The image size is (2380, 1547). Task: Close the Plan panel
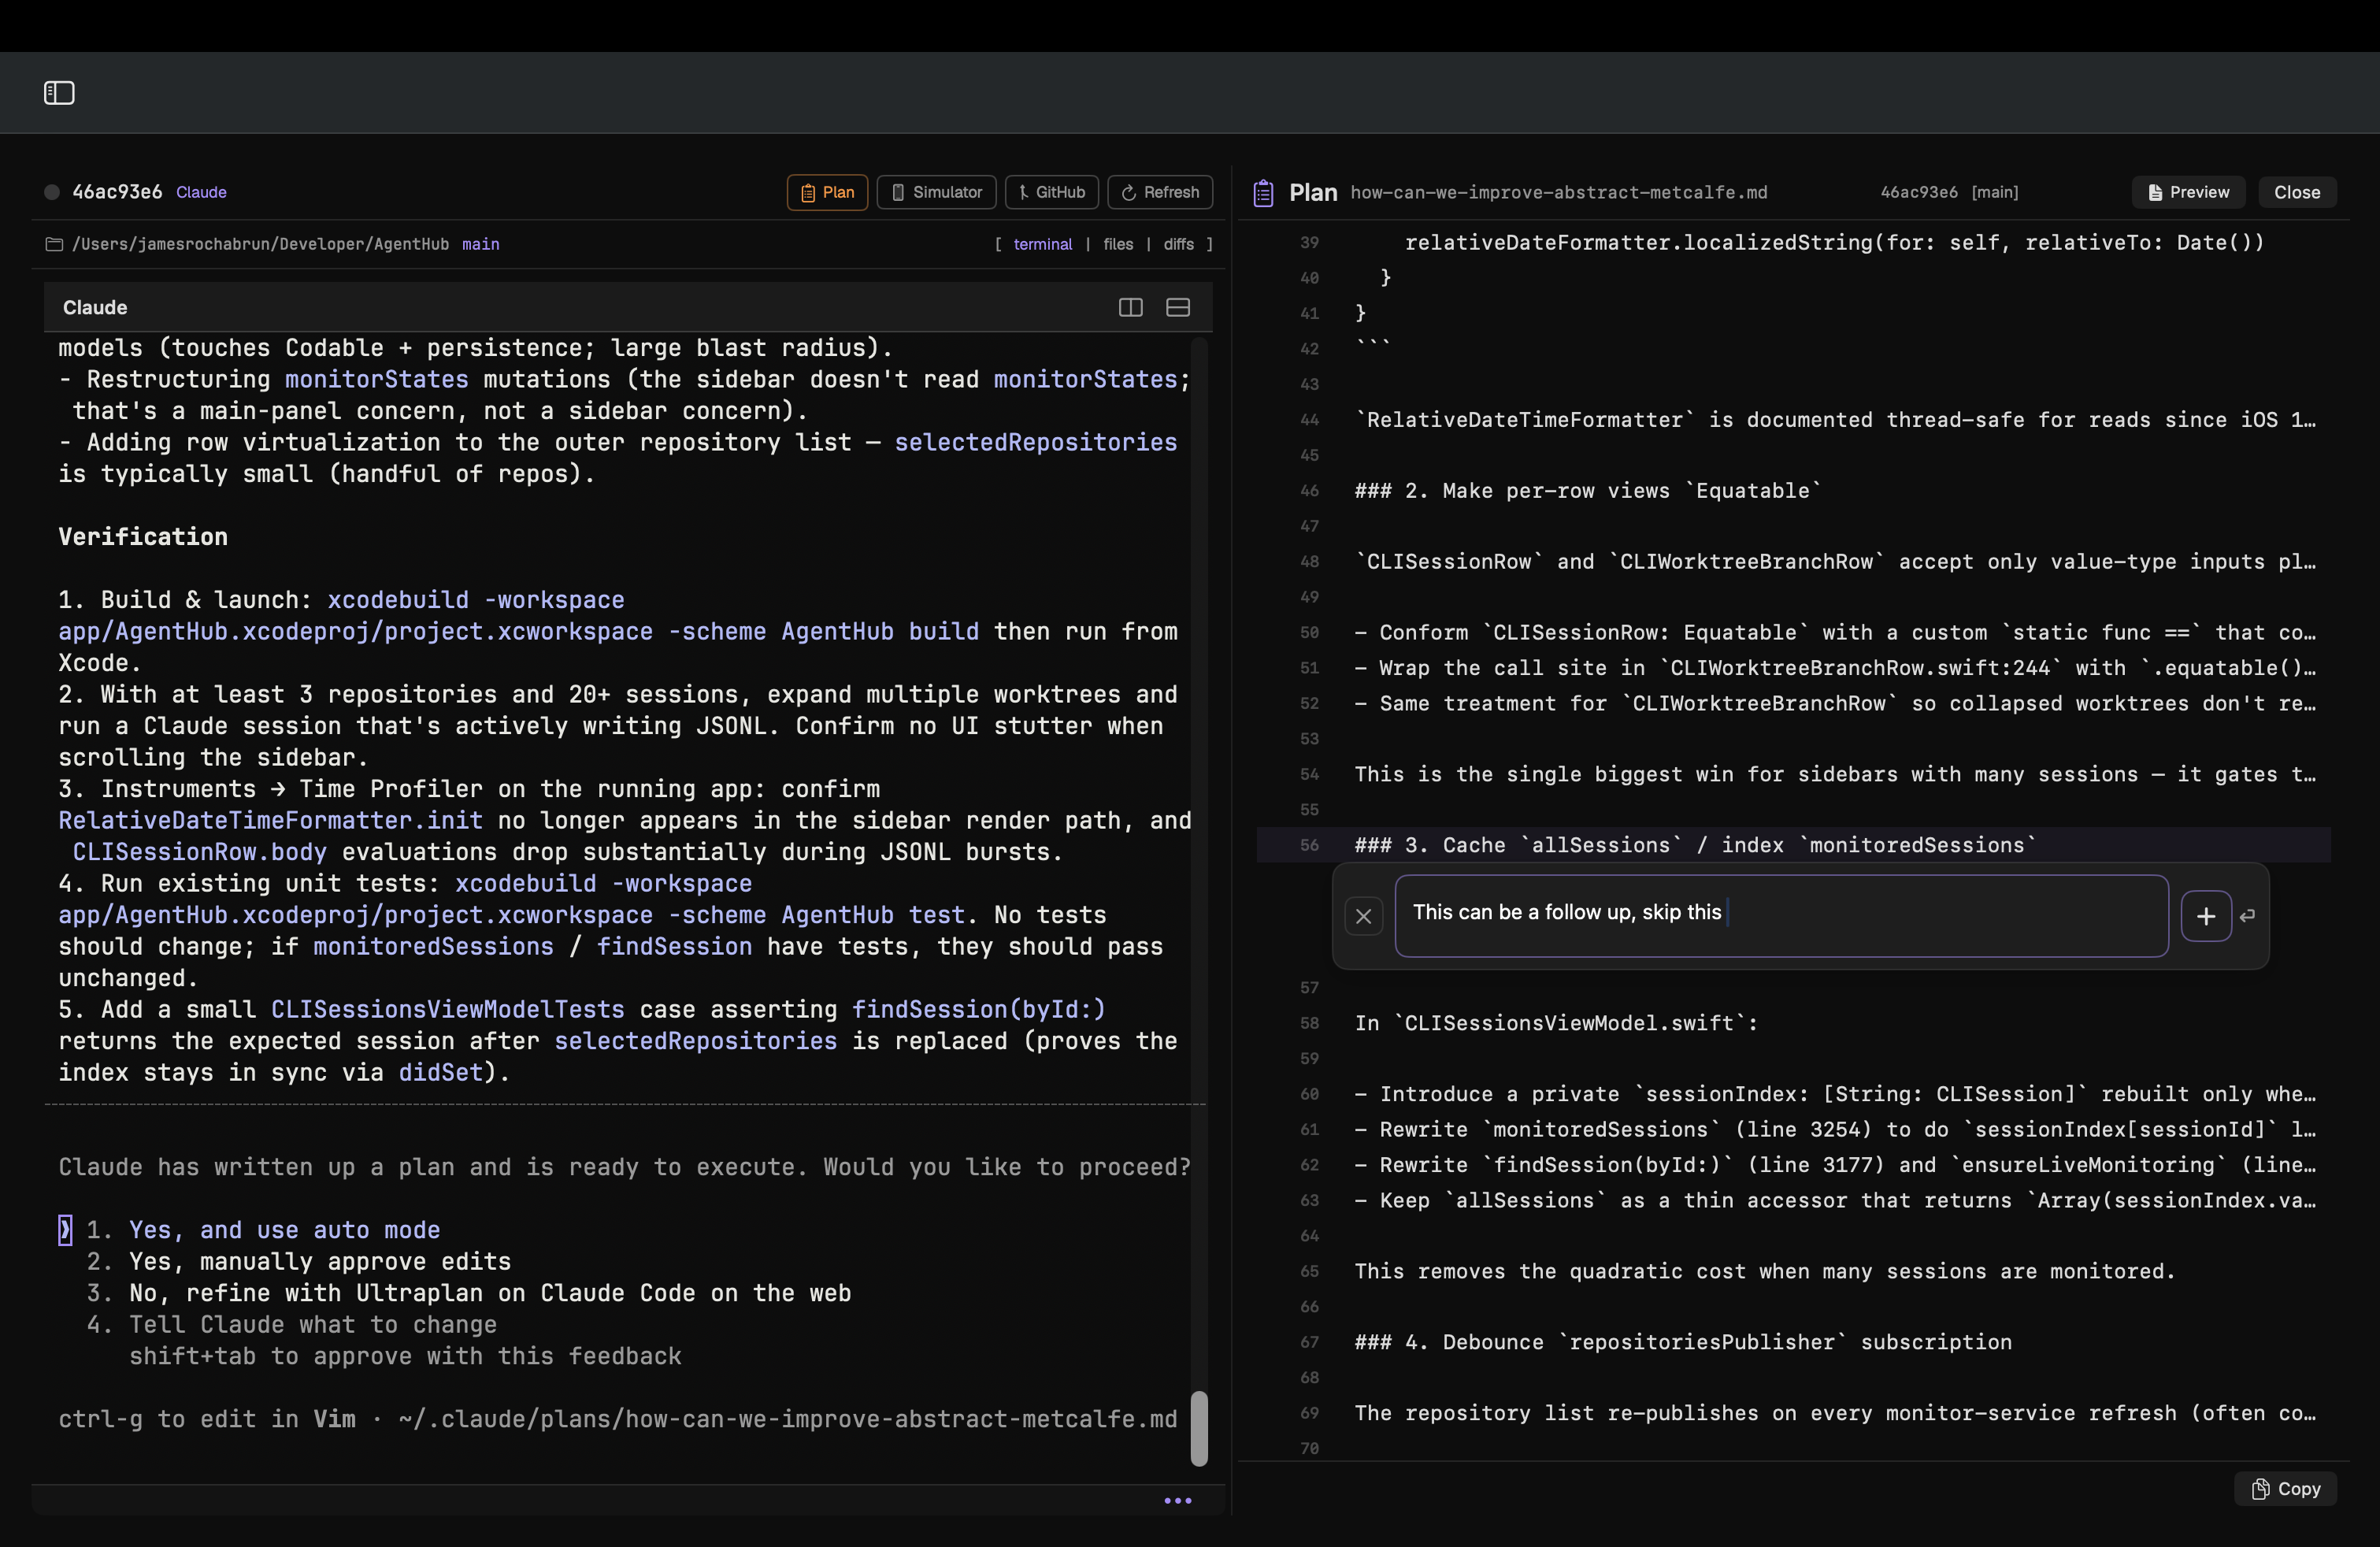(2297, 192)
